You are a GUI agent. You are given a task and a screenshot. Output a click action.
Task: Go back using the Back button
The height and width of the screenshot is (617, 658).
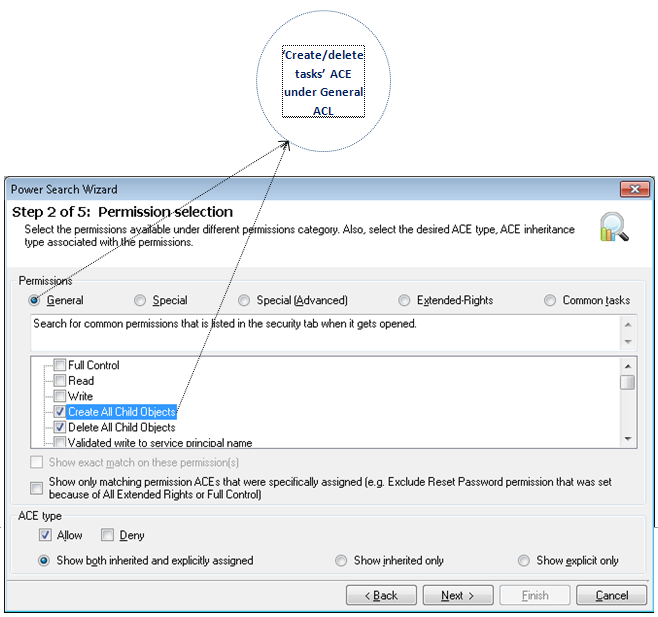pos(381,595)
